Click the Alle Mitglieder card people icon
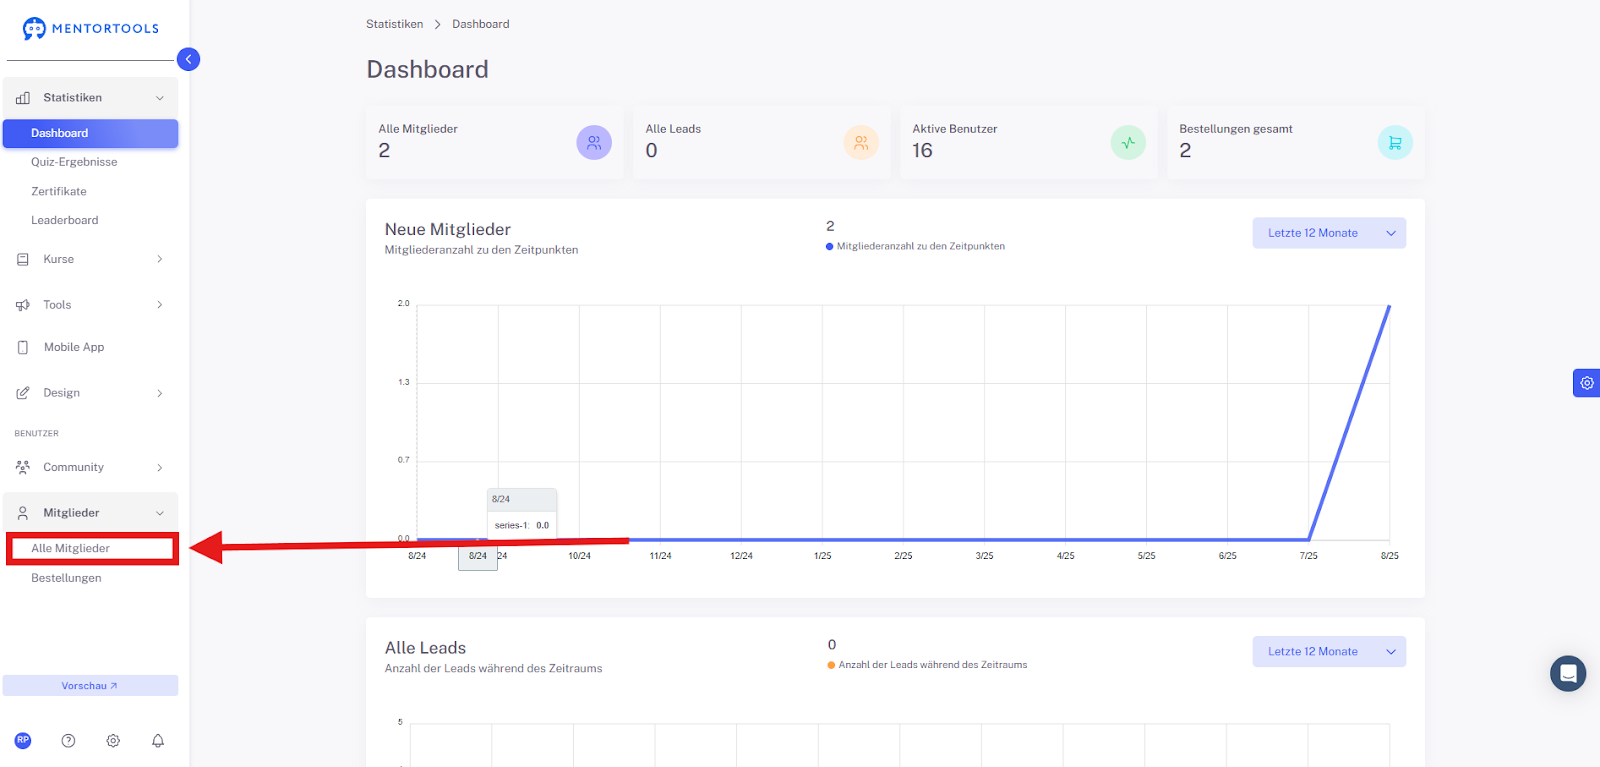This screenshot has width=1600, height=767. (594, 143)
